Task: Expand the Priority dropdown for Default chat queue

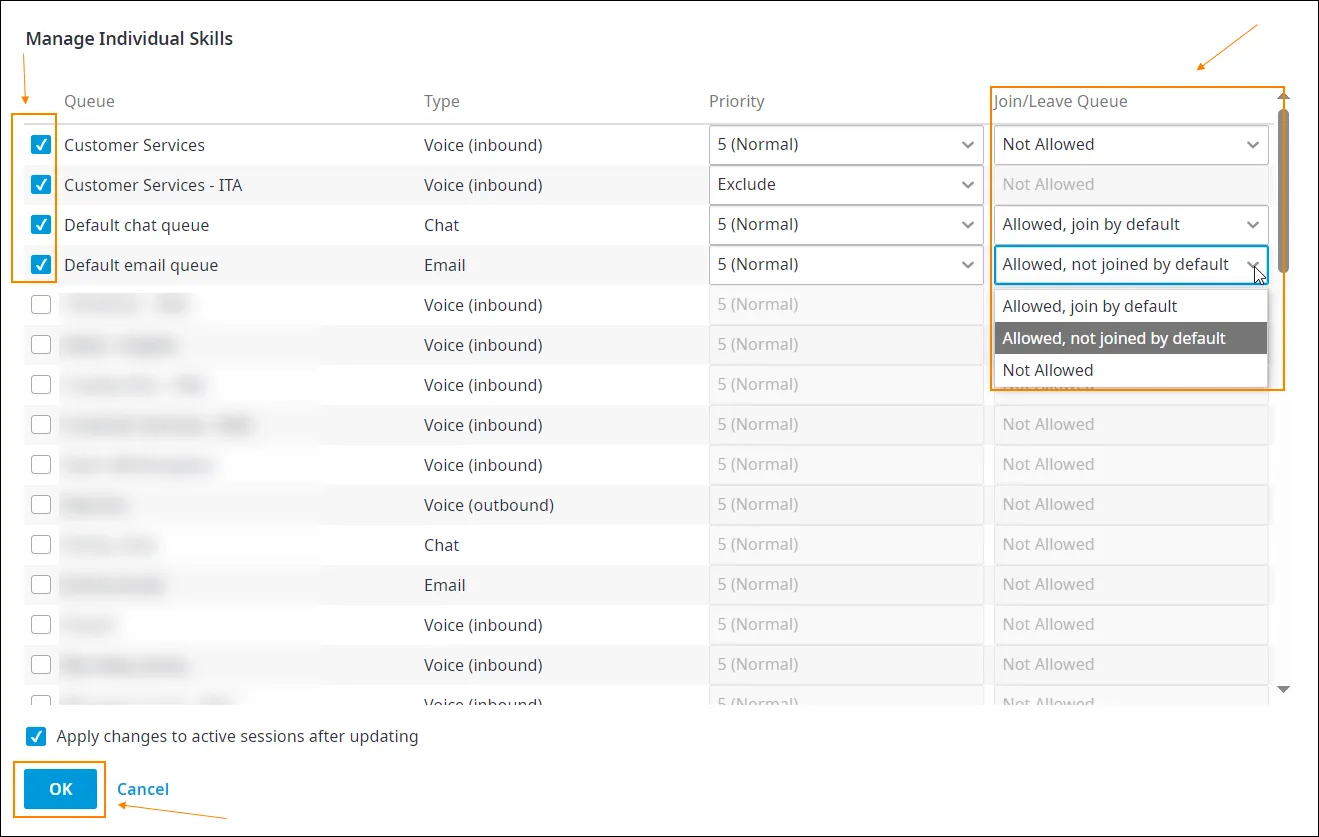Action: point(846,225)
